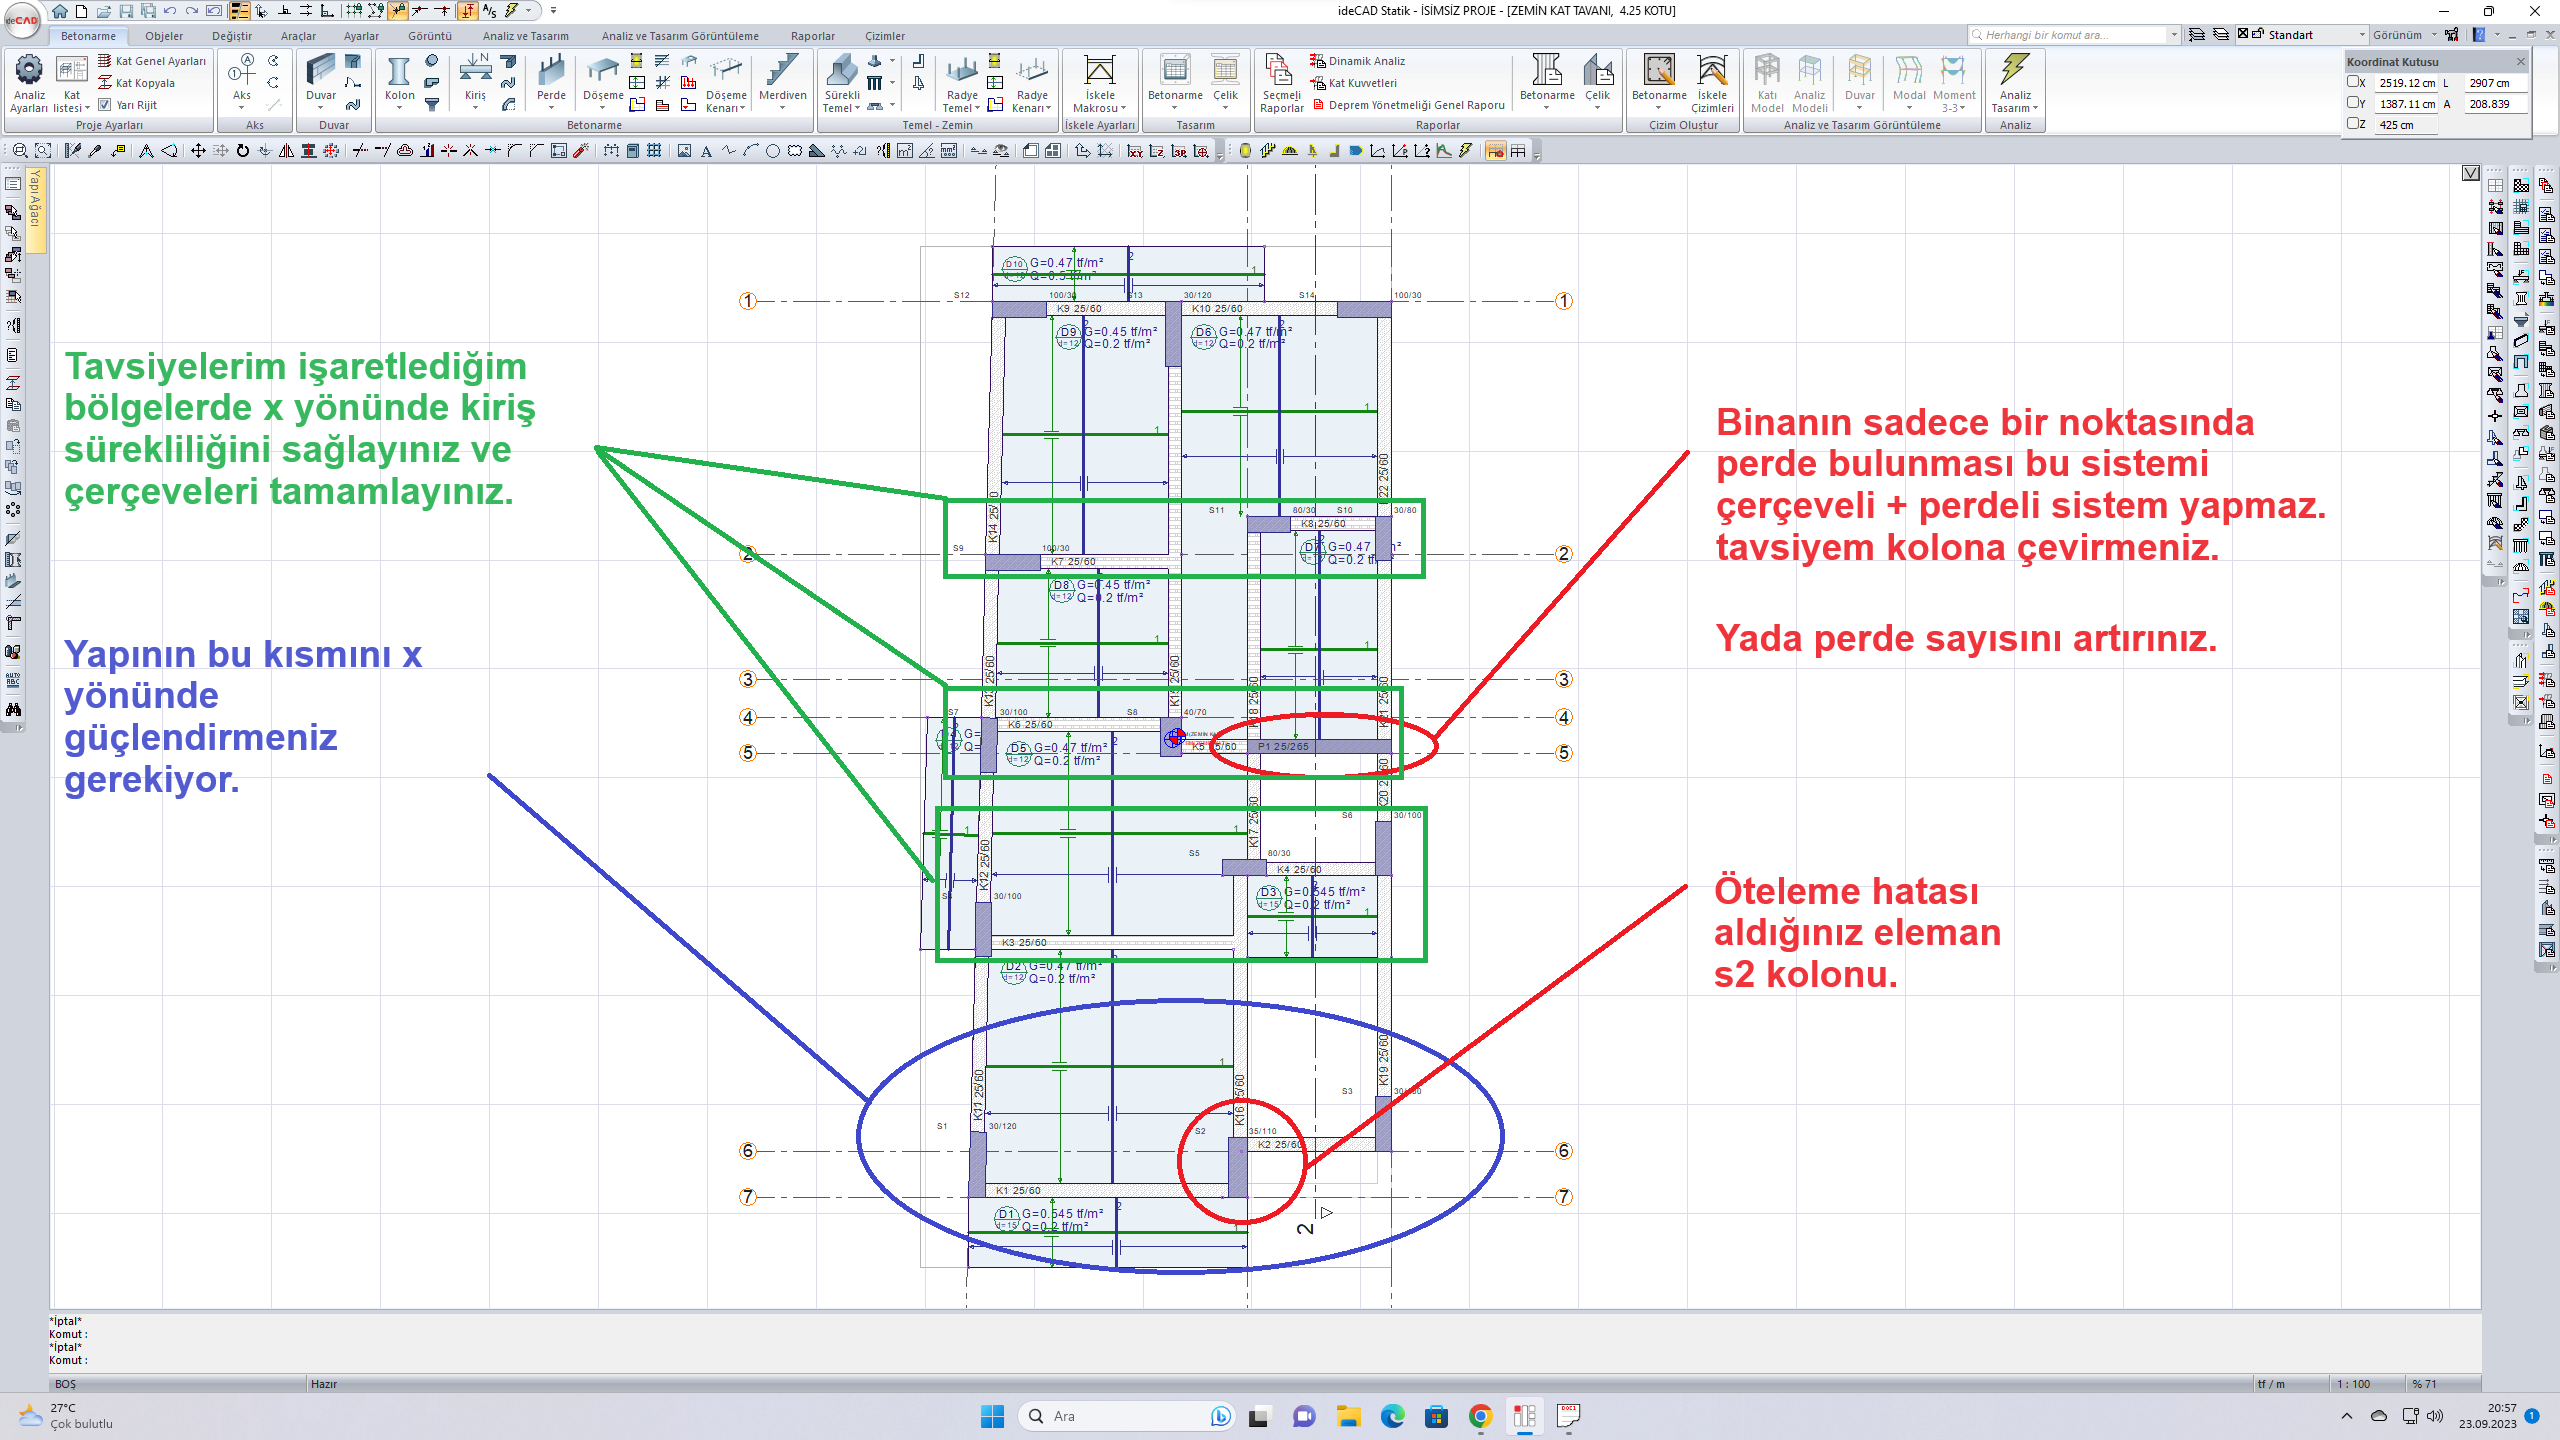2560x1440 pixels.
Task: Click the Insert picture tool
Action: [684, 151]
